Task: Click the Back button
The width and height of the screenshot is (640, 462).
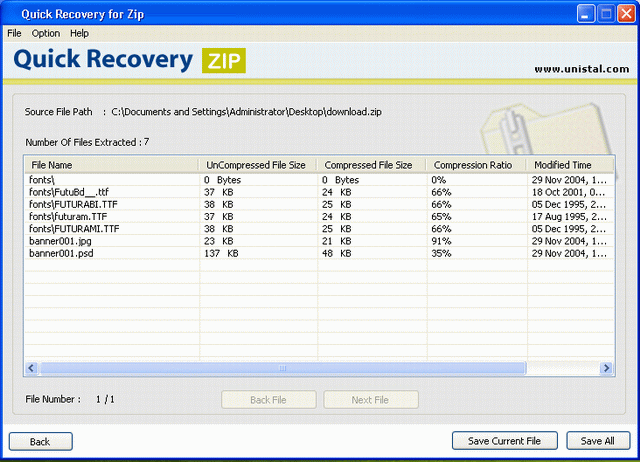Action: [x=40, y=441]
